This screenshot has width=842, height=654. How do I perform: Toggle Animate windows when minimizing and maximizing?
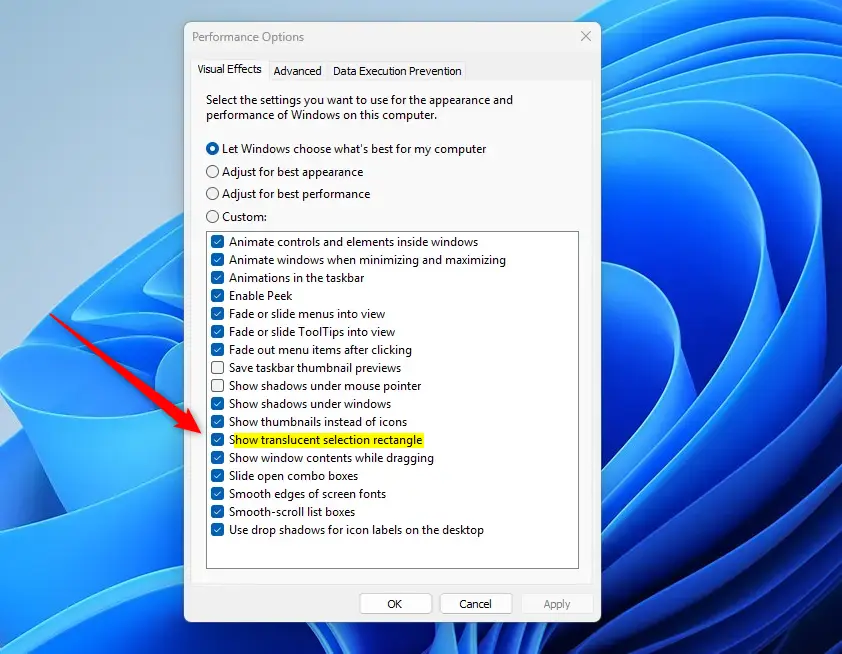click(x=217, y=260)
